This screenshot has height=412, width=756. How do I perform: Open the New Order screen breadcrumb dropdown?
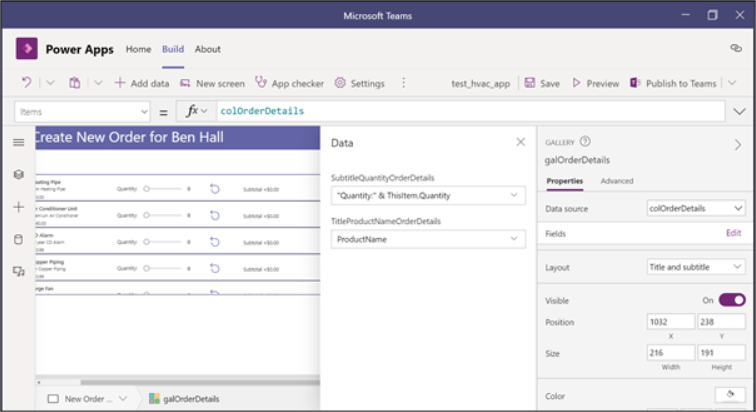[123, 399]
